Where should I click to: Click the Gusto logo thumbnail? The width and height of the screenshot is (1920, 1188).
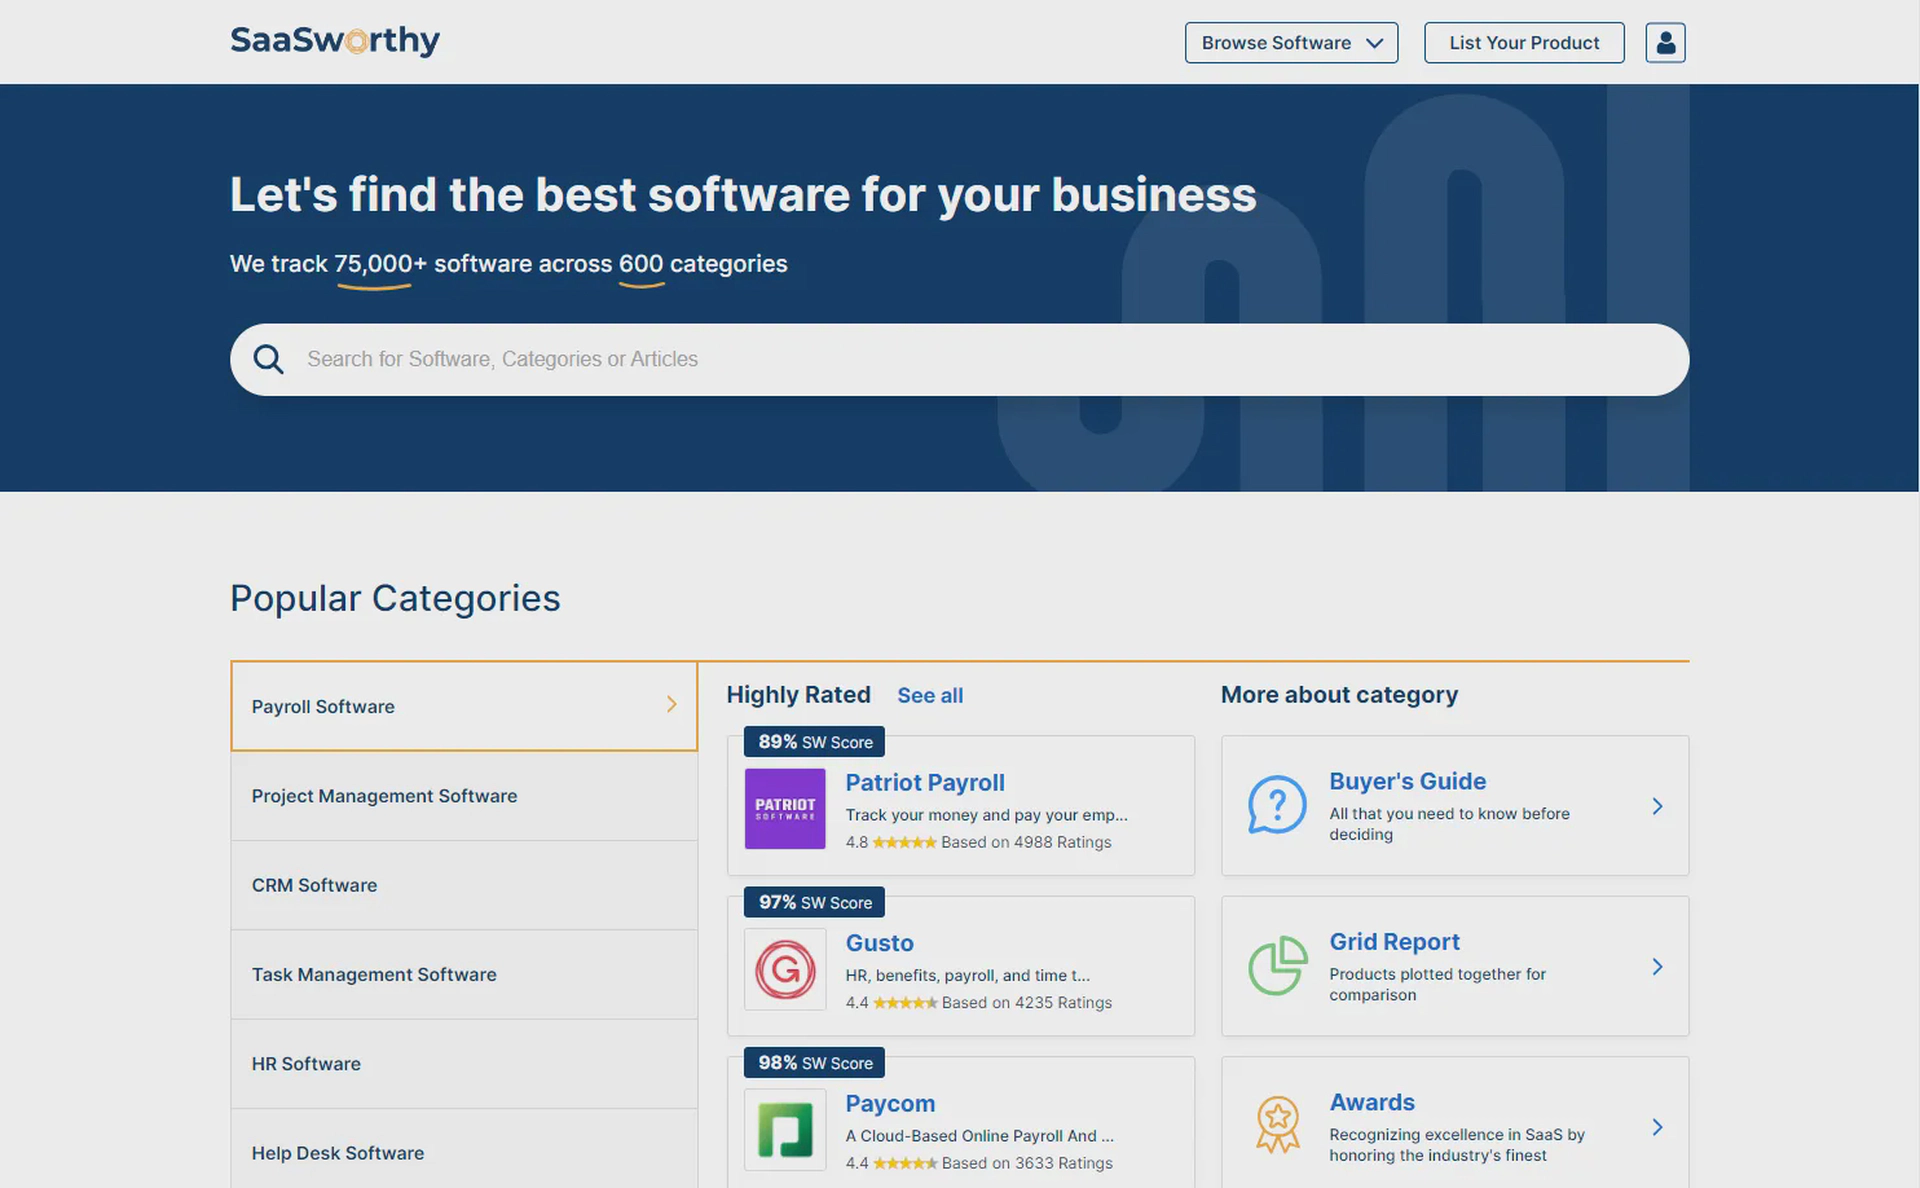coord(785,969)
